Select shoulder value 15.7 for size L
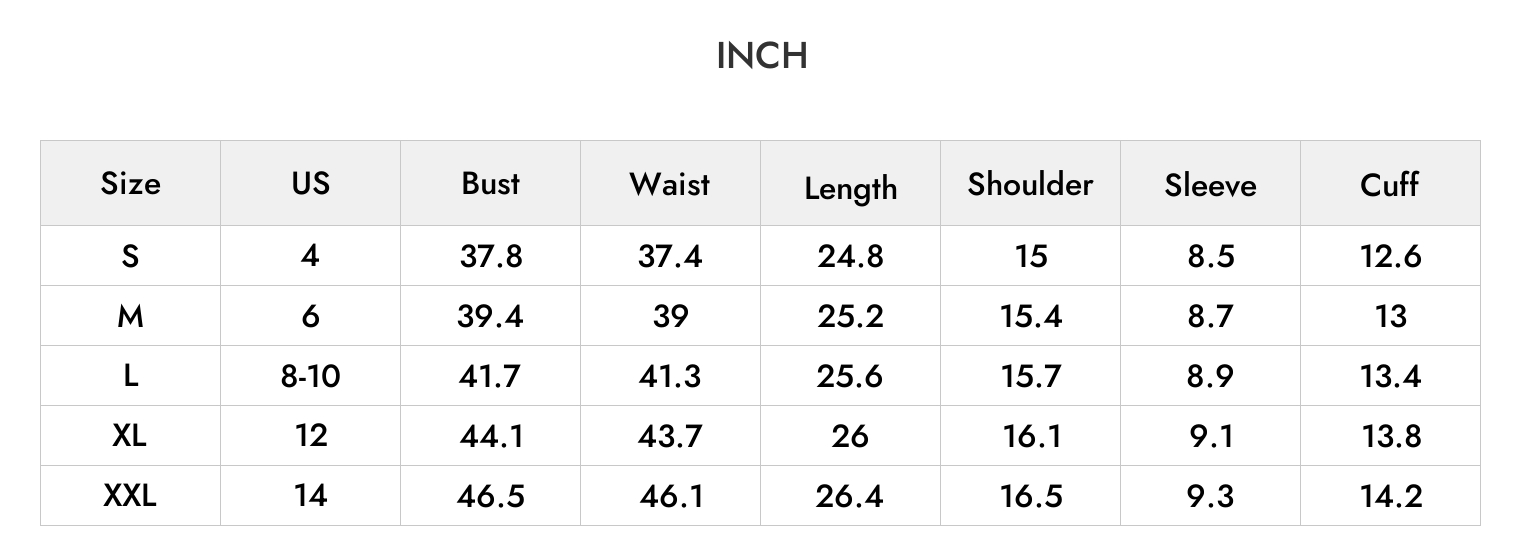 point(1030,376)
